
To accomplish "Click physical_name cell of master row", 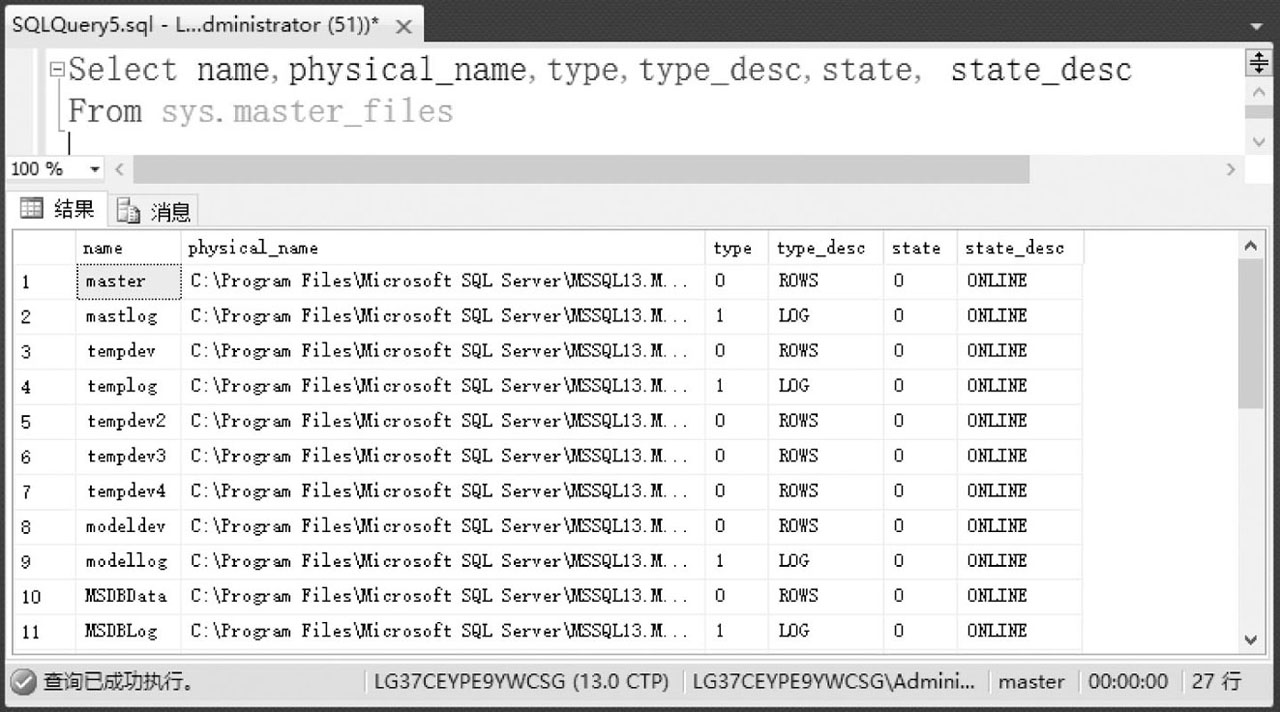I will click(443, 282).
